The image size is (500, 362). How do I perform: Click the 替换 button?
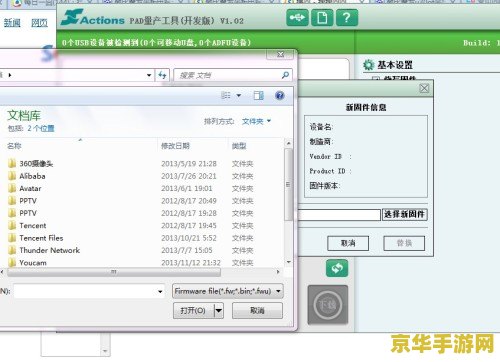pyautogui.click(x=404, y=243)
